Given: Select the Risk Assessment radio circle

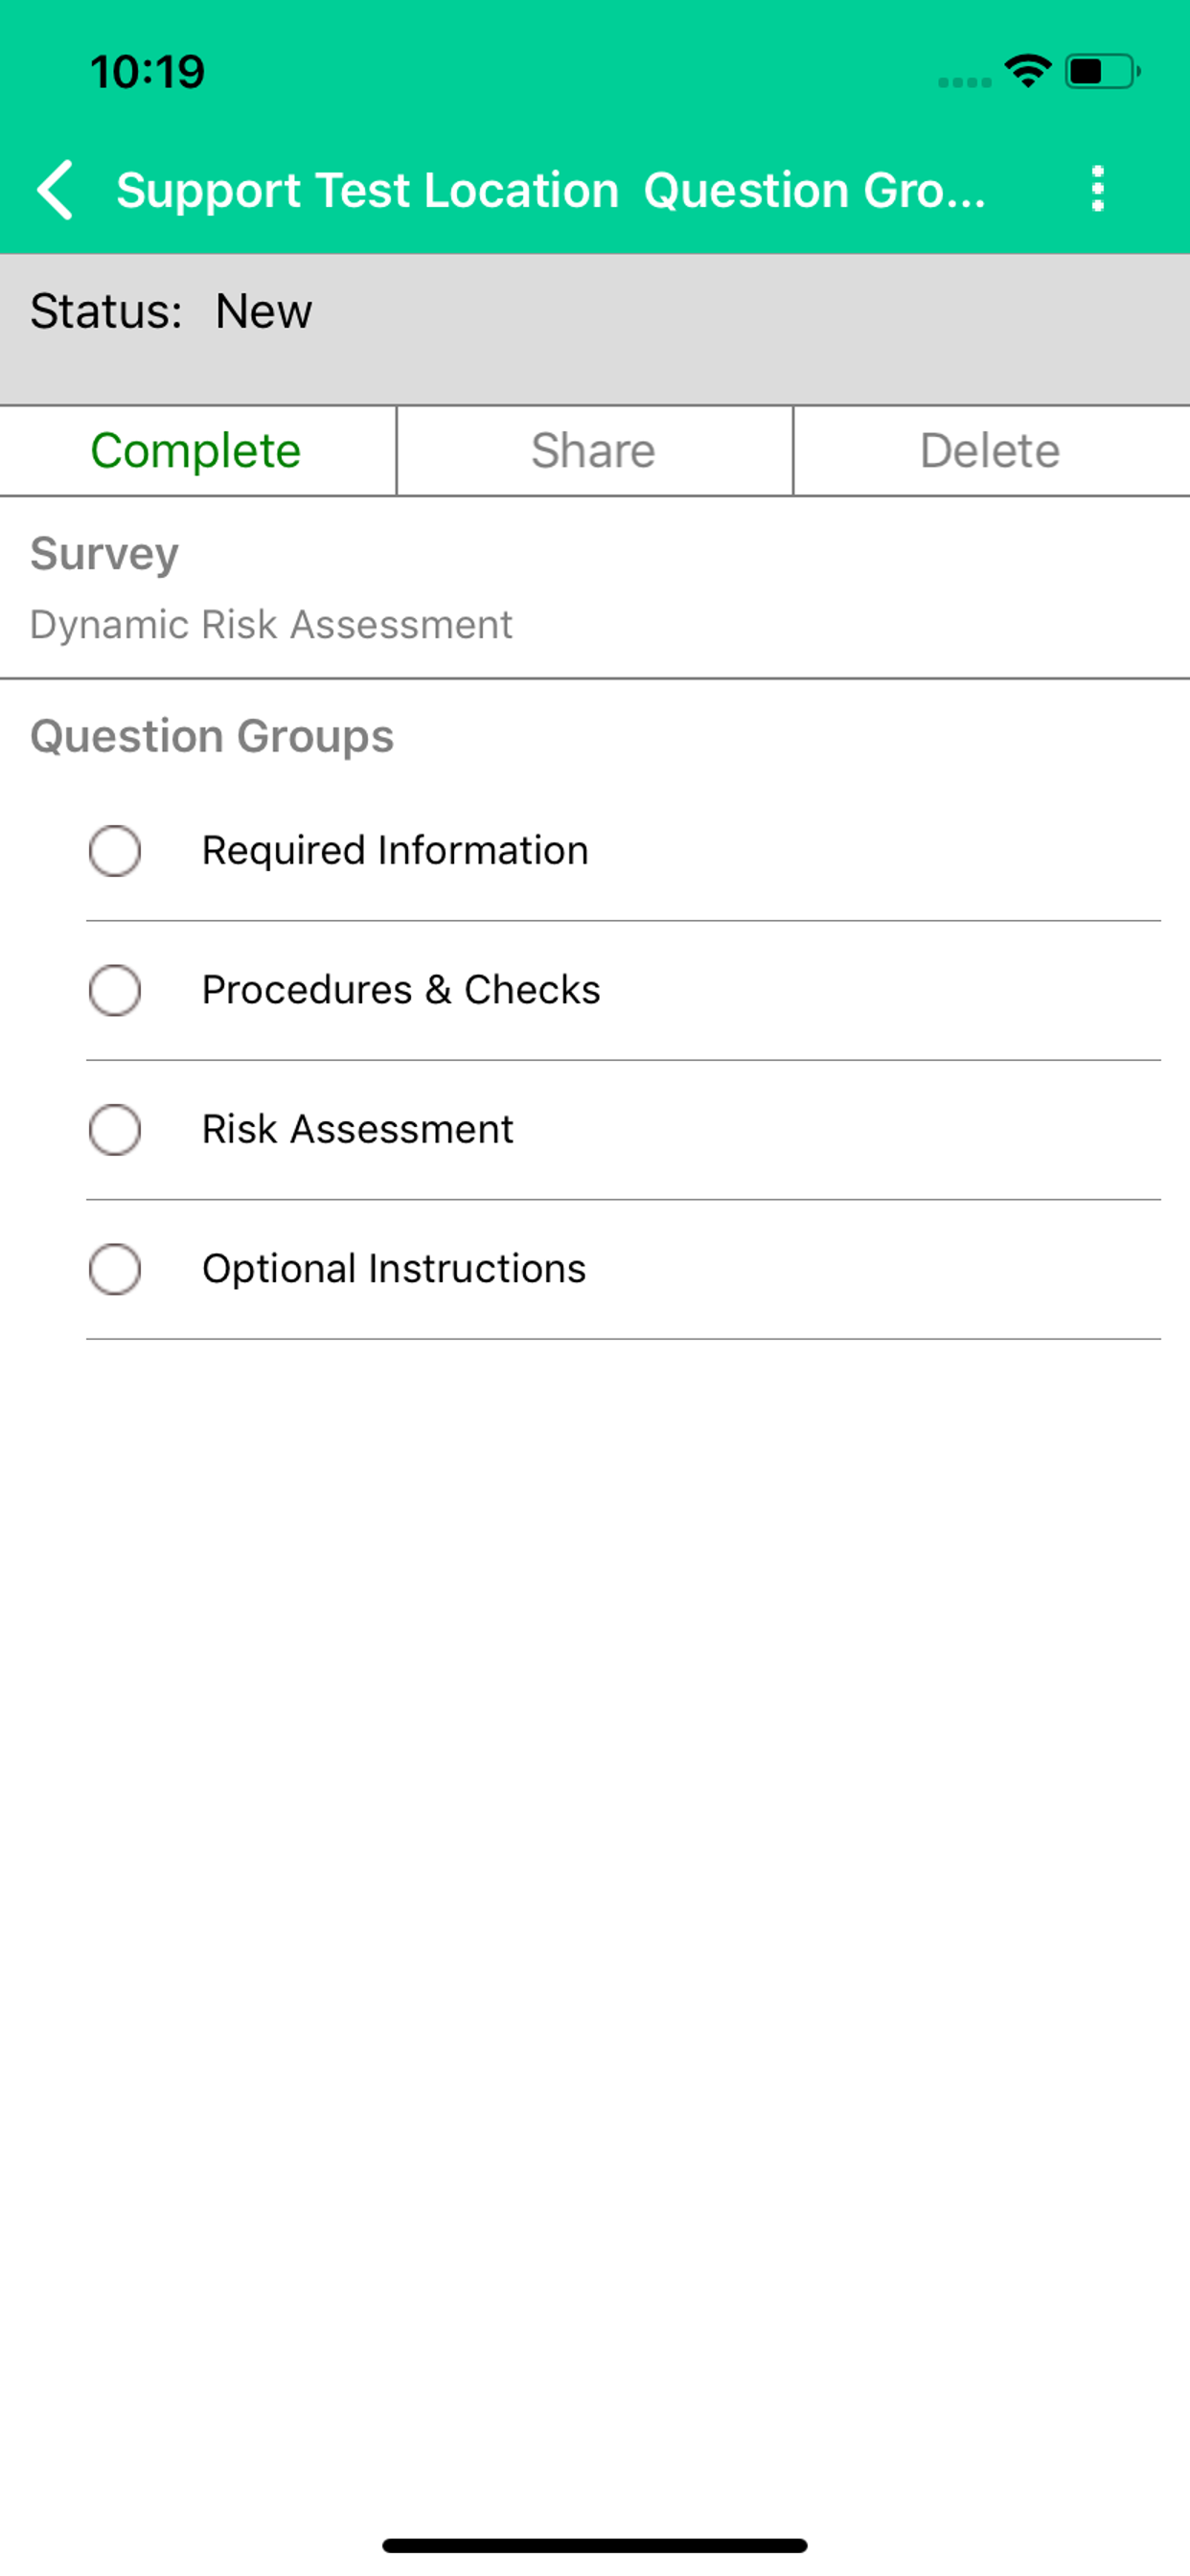Looking at the screenshot, I should tap(115, 1130).
